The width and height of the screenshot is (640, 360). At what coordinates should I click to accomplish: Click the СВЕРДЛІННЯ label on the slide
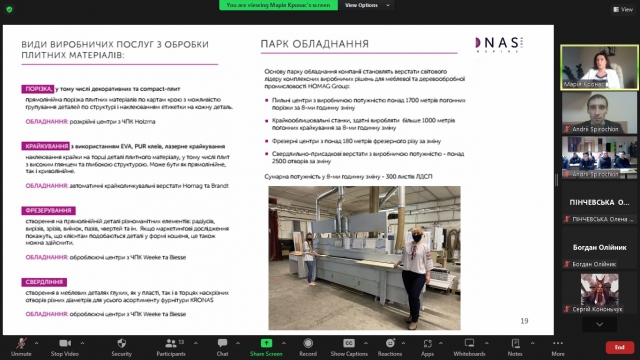coord(44,282)
